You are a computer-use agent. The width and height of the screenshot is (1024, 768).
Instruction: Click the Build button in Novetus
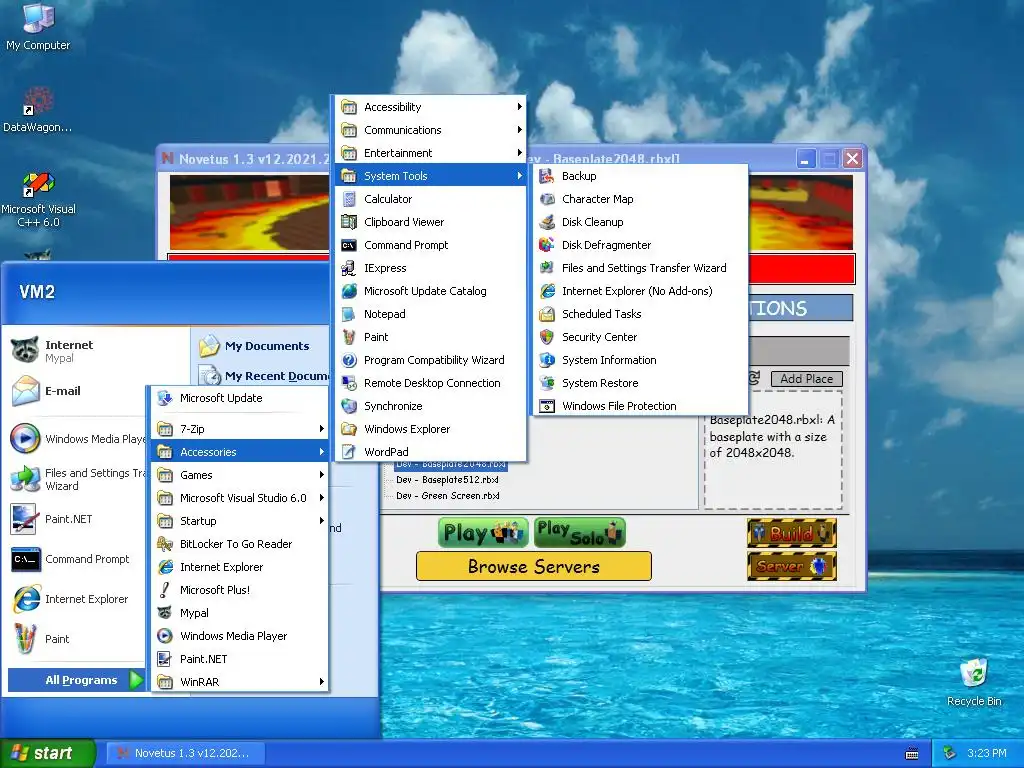pos(792,533)
